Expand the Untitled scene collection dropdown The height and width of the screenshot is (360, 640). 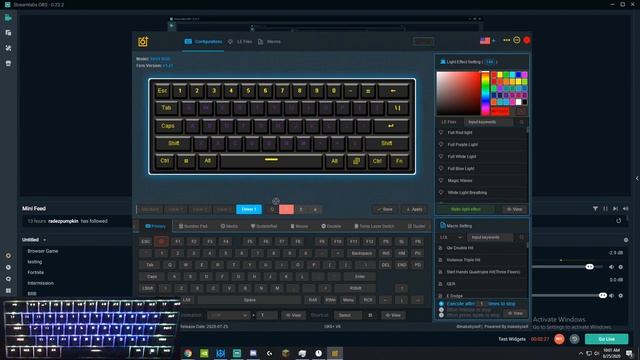[44, 240]
